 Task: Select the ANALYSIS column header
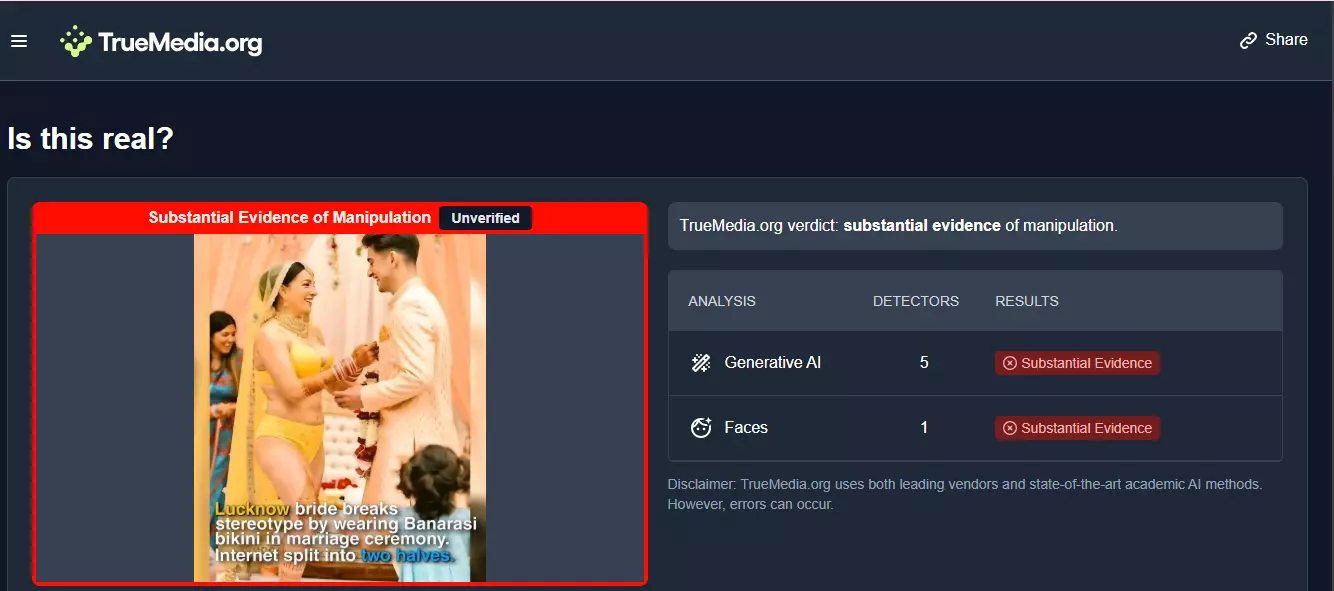tap(721, 300)
